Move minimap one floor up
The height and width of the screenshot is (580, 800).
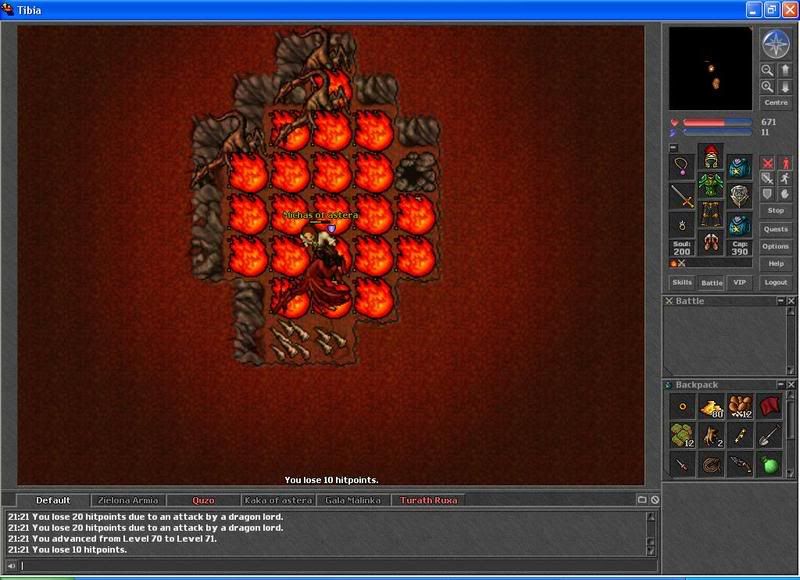pos(785,70)
